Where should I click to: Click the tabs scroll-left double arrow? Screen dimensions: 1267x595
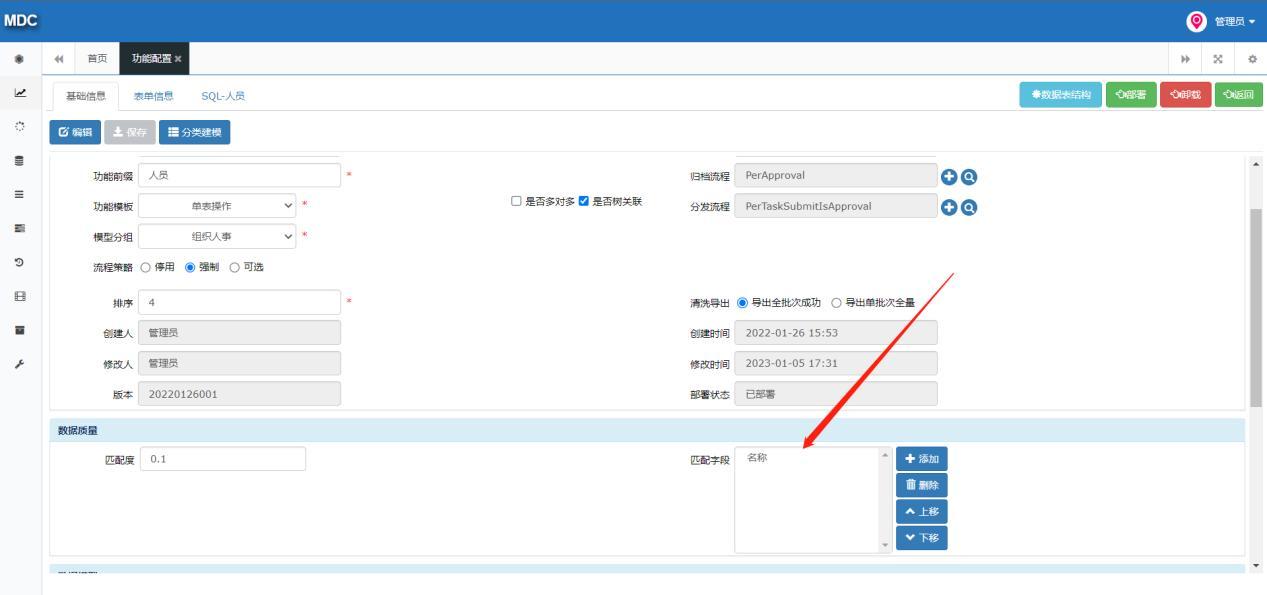[59, 59]
